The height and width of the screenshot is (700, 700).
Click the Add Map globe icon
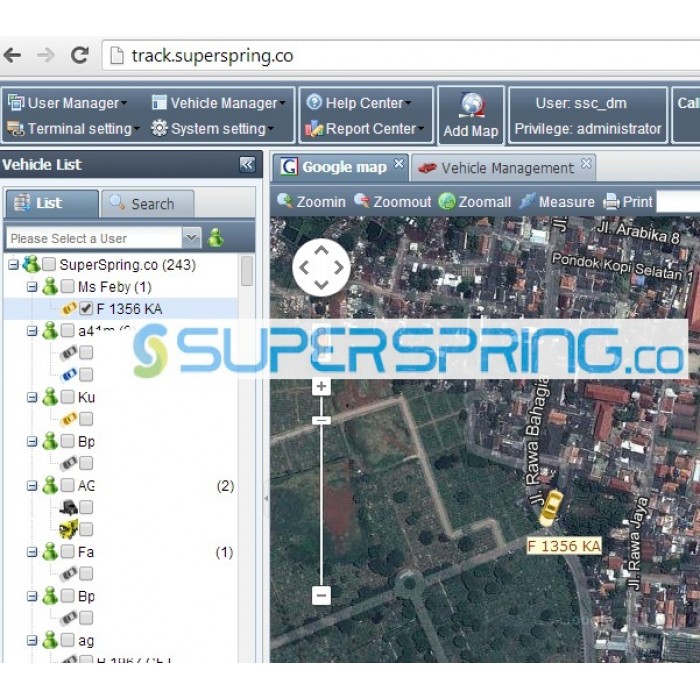click(470, 107)
